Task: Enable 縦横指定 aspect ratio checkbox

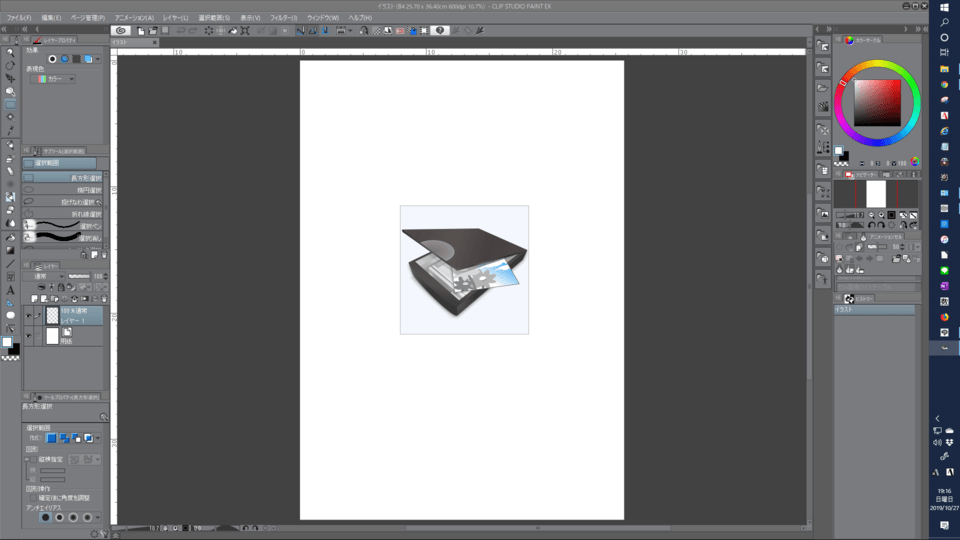Action: (x=34, y=459)
